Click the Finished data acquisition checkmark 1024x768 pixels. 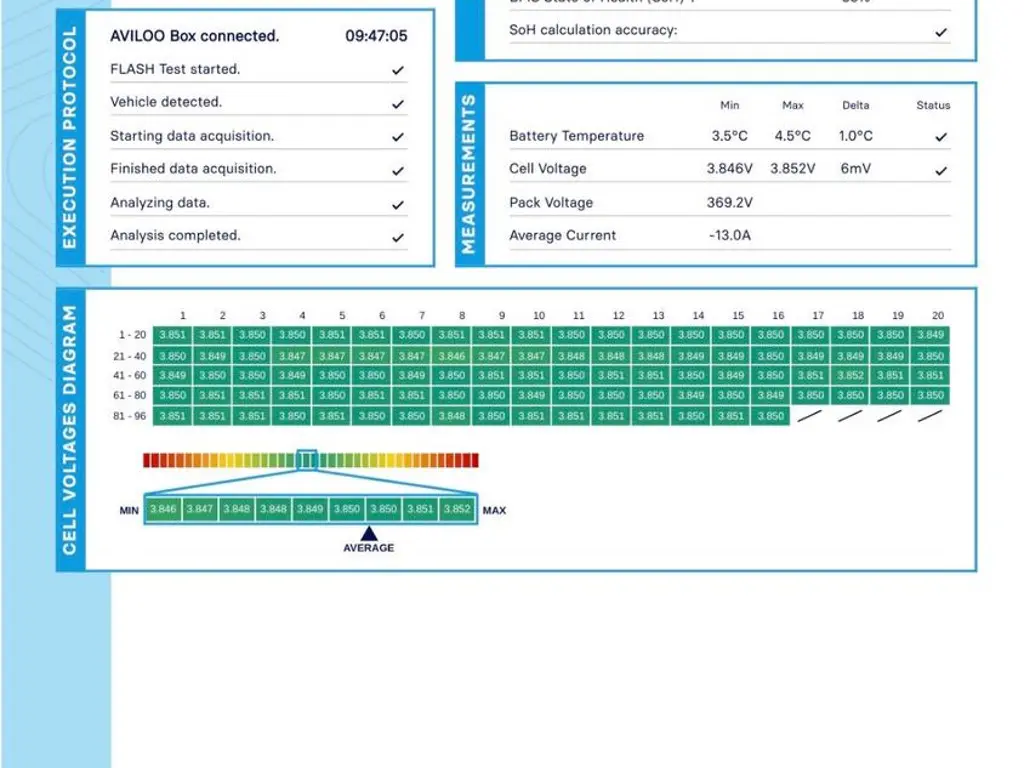[x=398, y=170]
